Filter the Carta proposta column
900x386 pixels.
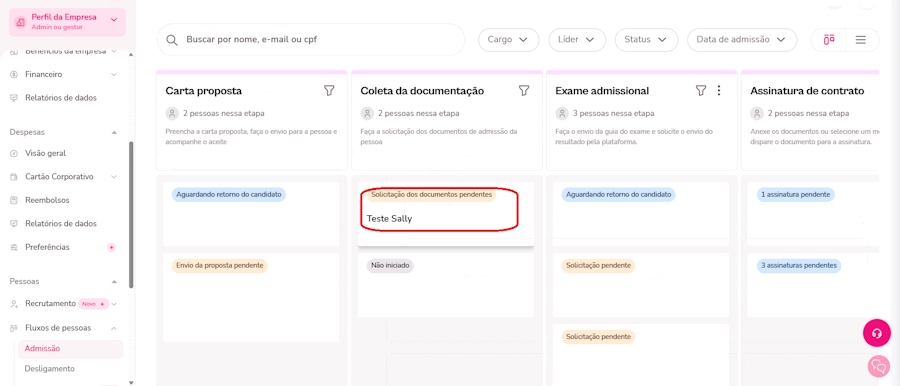point(329,91)
